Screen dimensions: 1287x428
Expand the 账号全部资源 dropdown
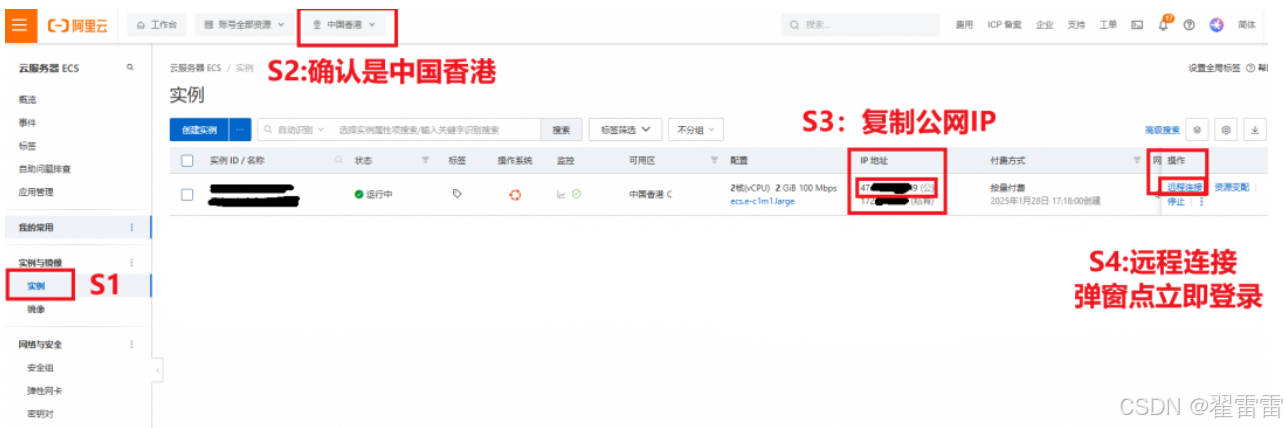(x=243, y=24)
